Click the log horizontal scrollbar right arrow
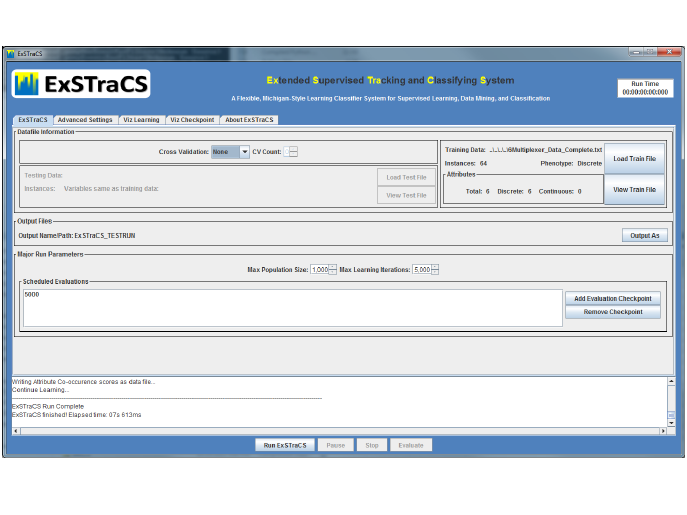Screen dimensions: 687x515 click(663, 431)
